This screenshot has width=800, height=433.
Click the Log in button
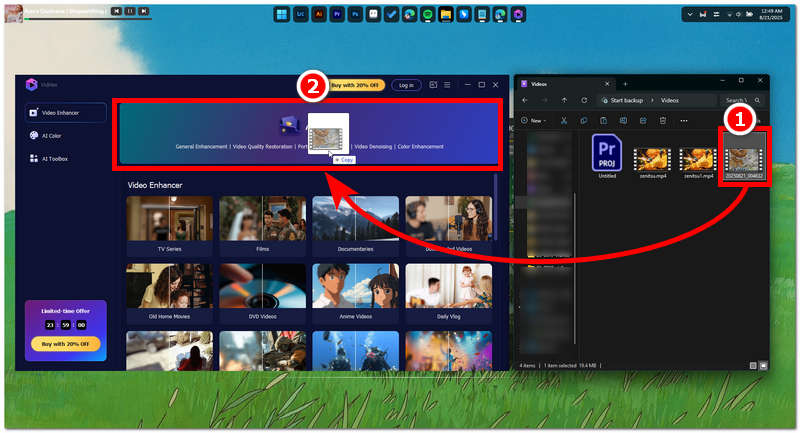click(x=406, y=85)
